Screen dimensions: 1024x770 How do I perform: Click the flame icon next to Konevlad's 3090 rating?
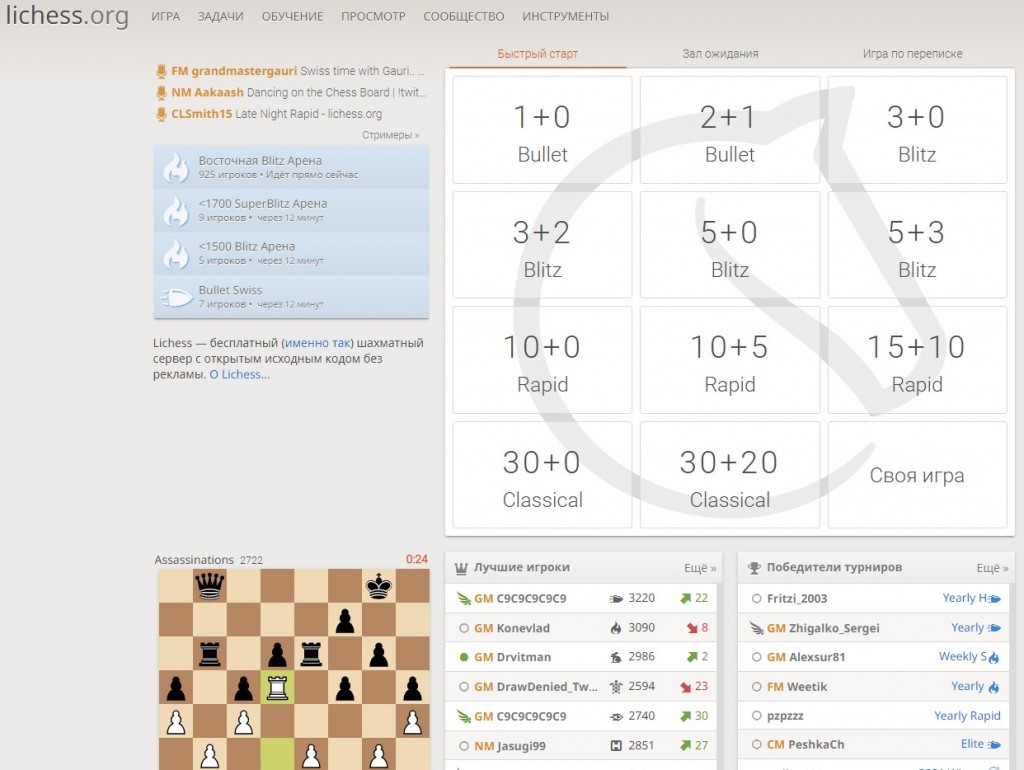(615, 628)
